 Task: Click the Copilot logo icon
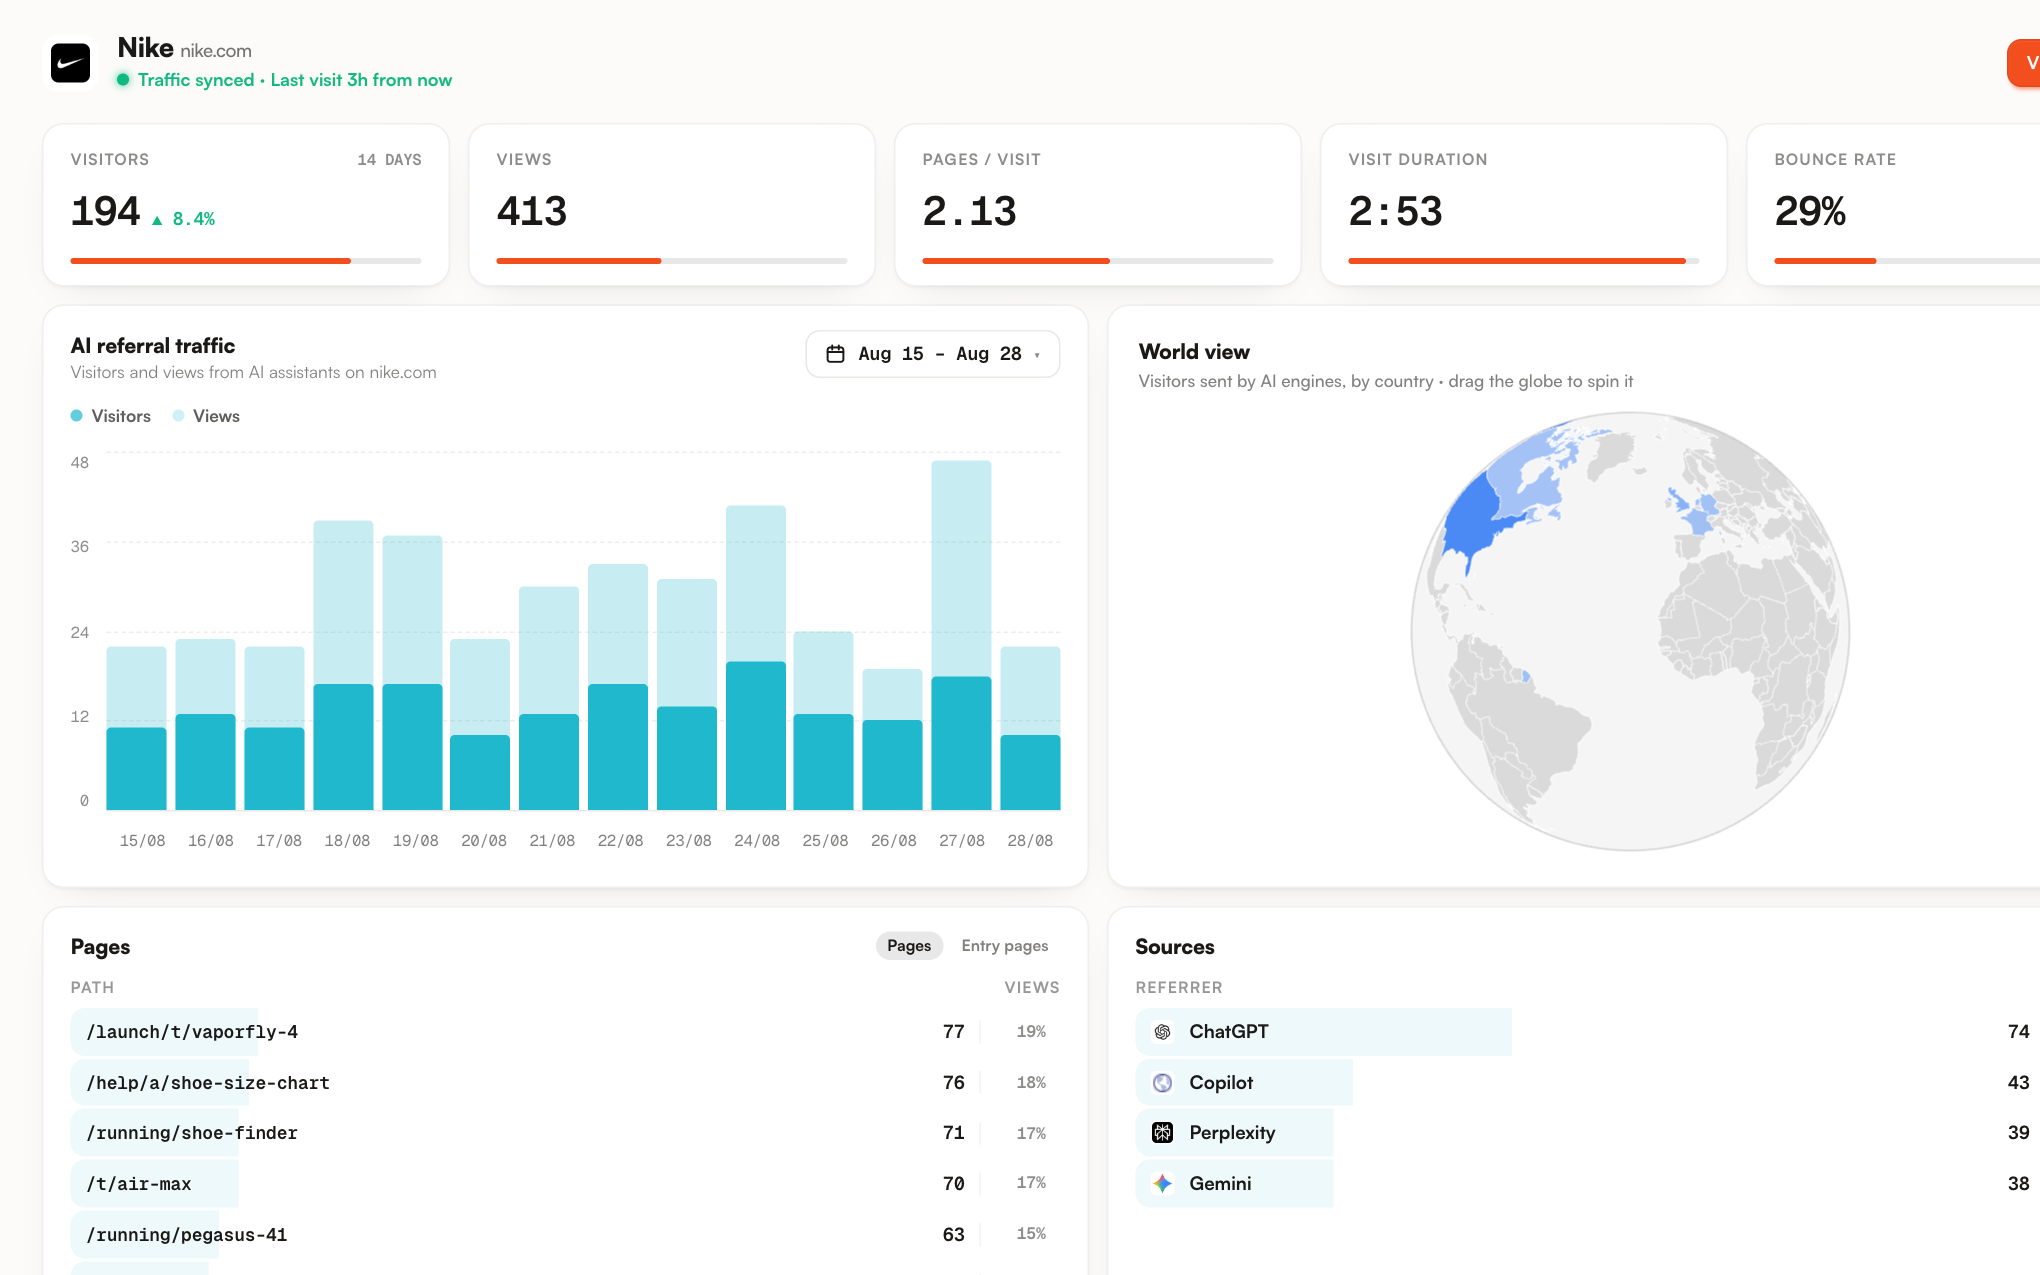[1162, 1083]
